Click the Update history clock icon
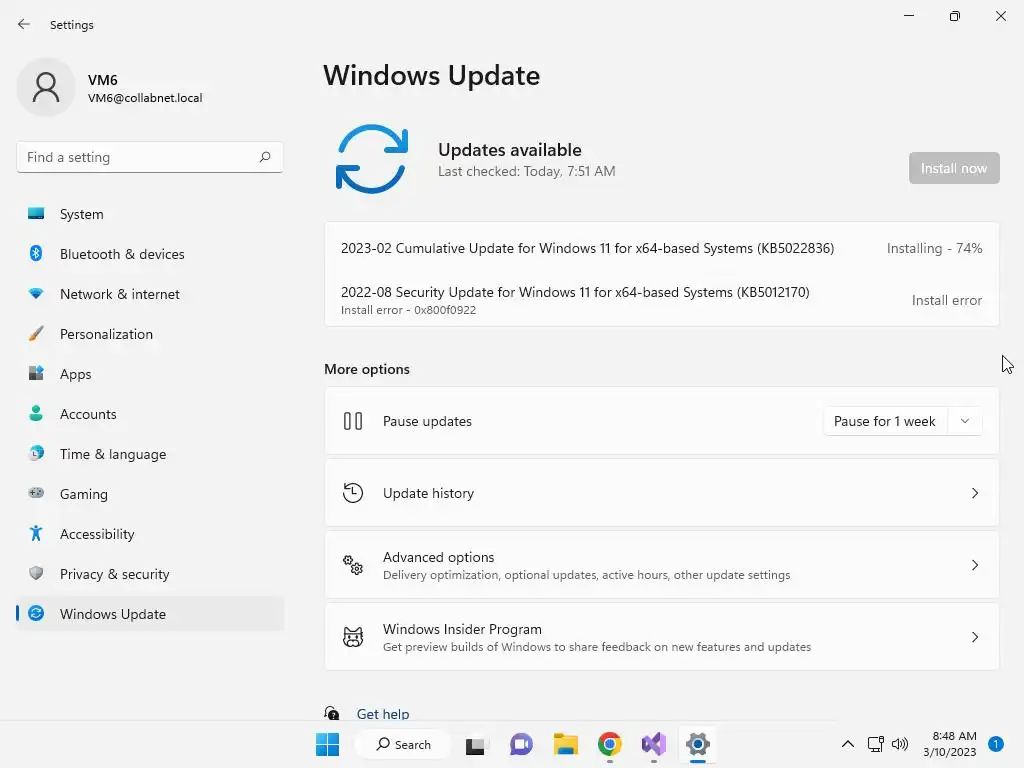1024x768 pixels. (353, 493)
